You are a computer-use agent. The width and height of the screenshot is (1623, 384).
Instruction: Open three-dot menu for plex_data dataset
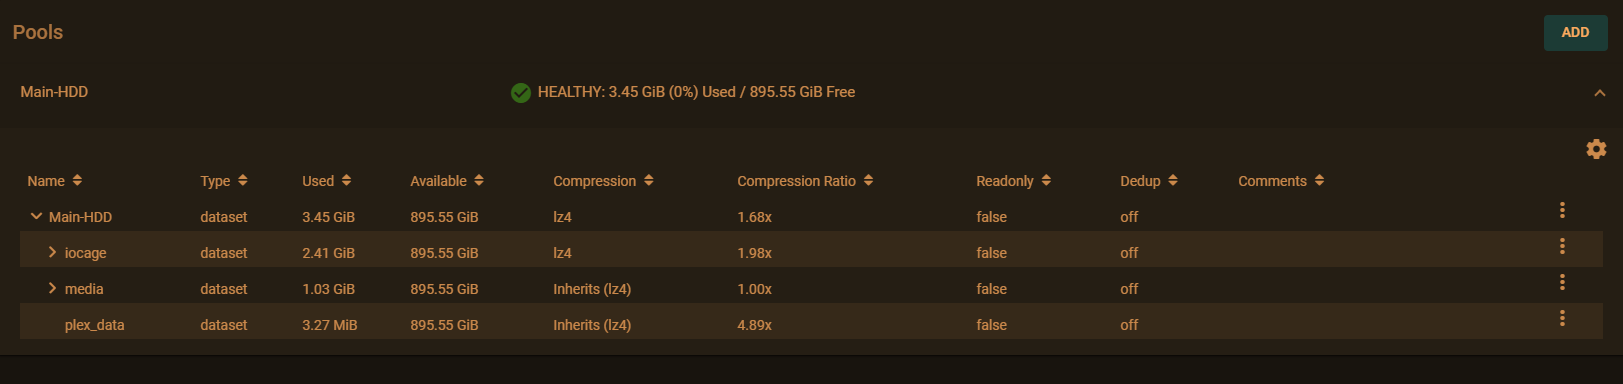pos(1562,318)
